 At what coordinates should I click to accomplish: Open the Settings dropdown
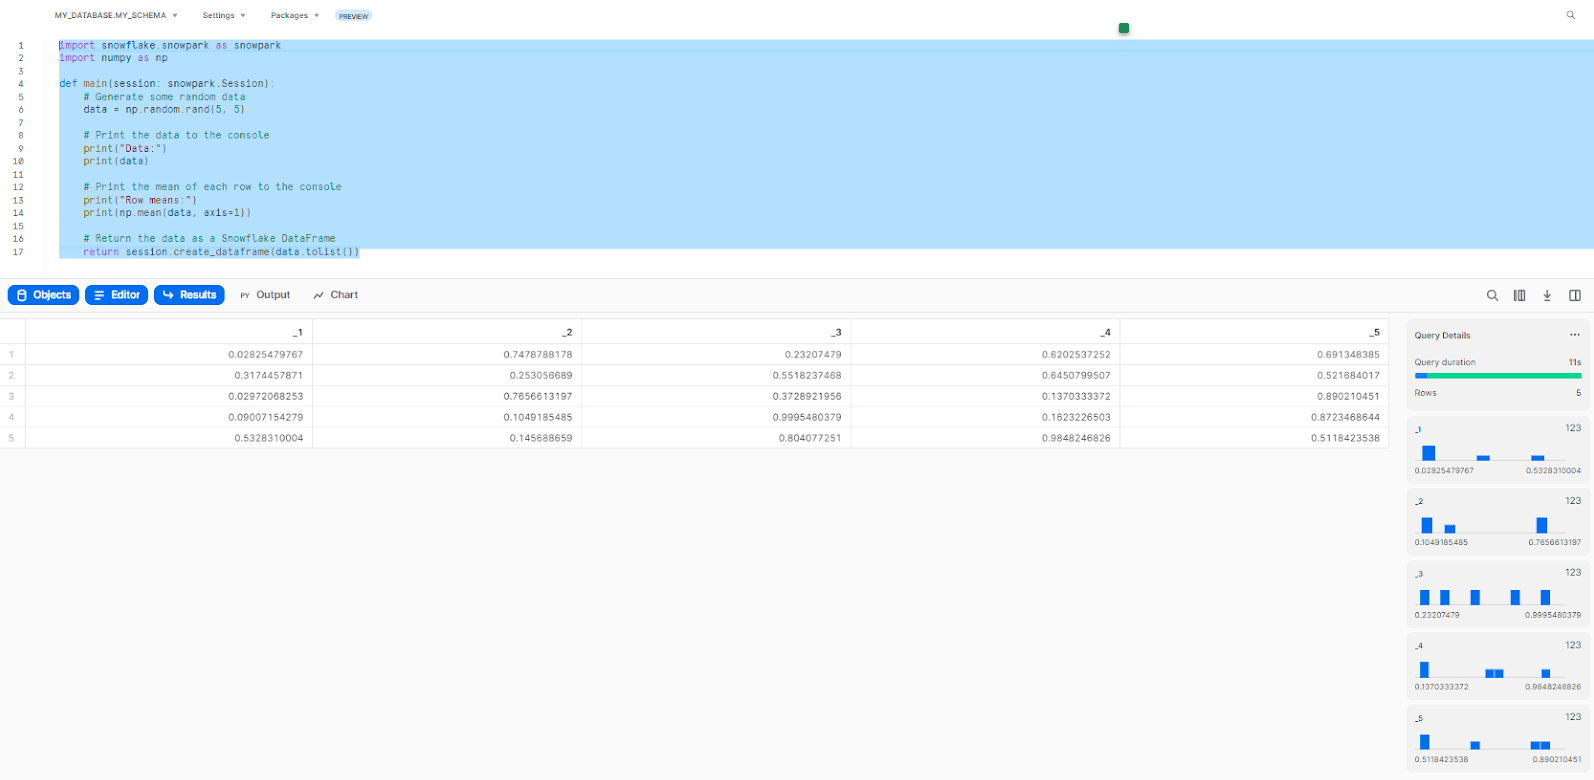(224, 16)
